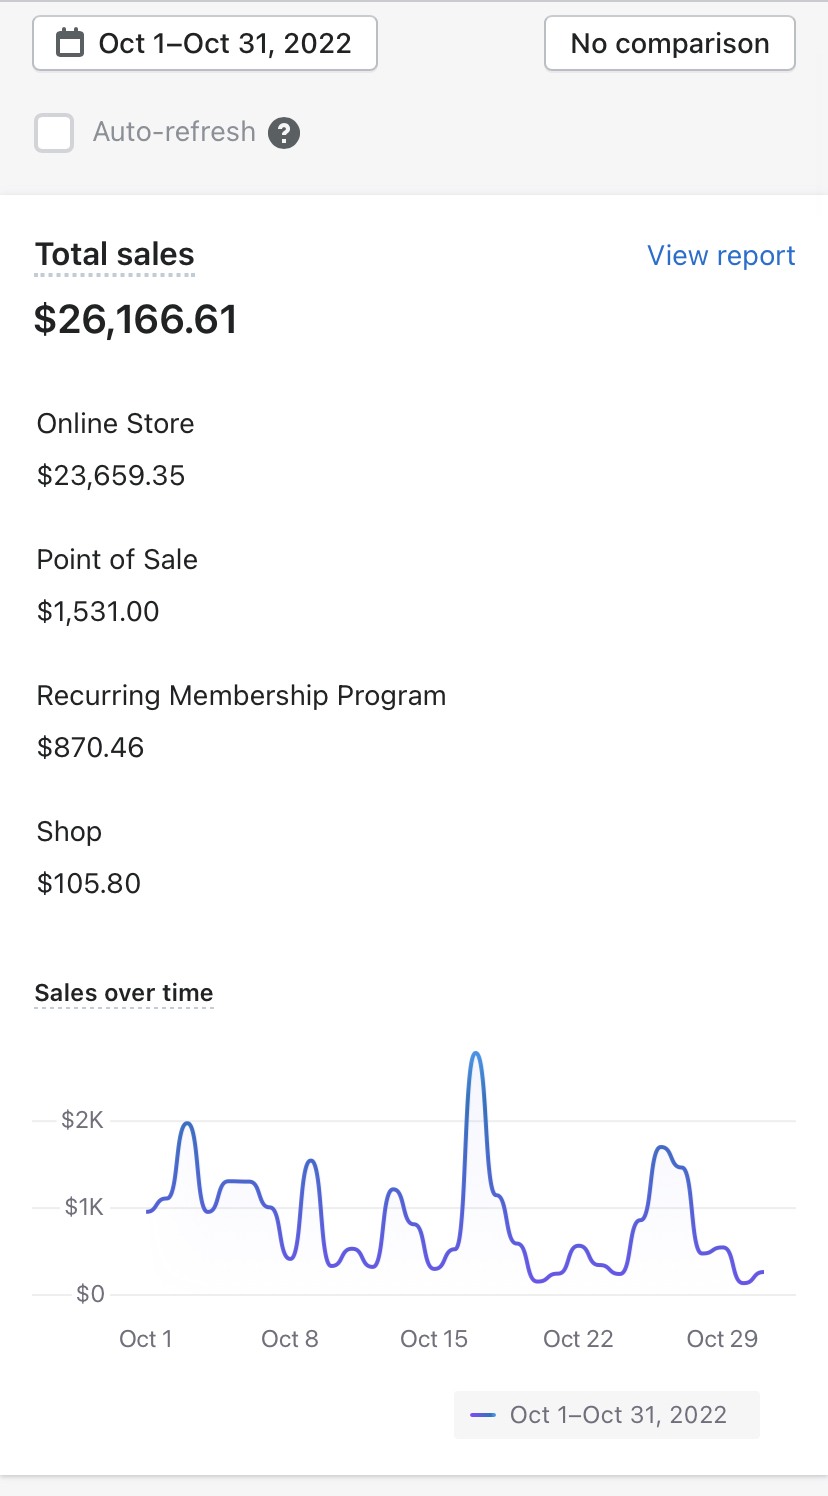Image resolution: width=828 pixels, height=1496 pixels.
Task: Click the calendar icon in date picker
Action: click(69, 44)
